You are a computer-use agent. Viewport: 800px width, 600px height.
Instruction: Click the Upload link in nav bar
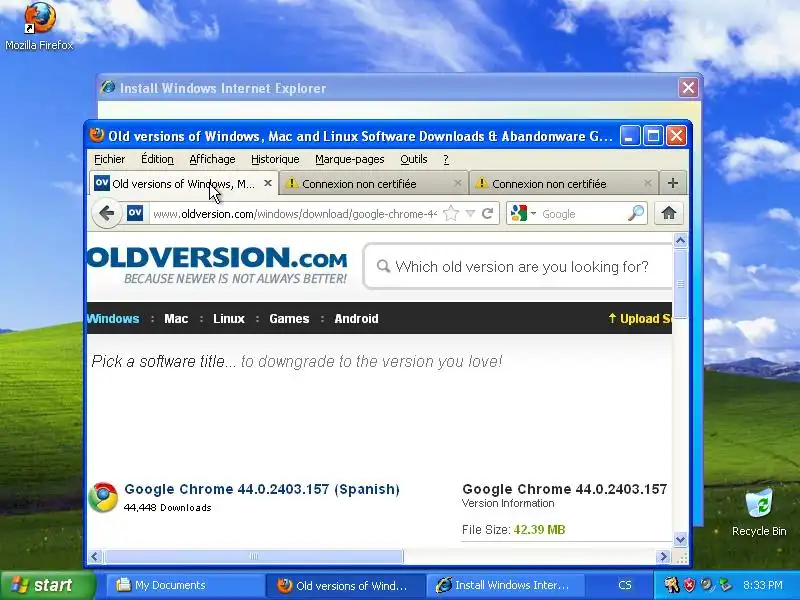[x=640, y=318]
